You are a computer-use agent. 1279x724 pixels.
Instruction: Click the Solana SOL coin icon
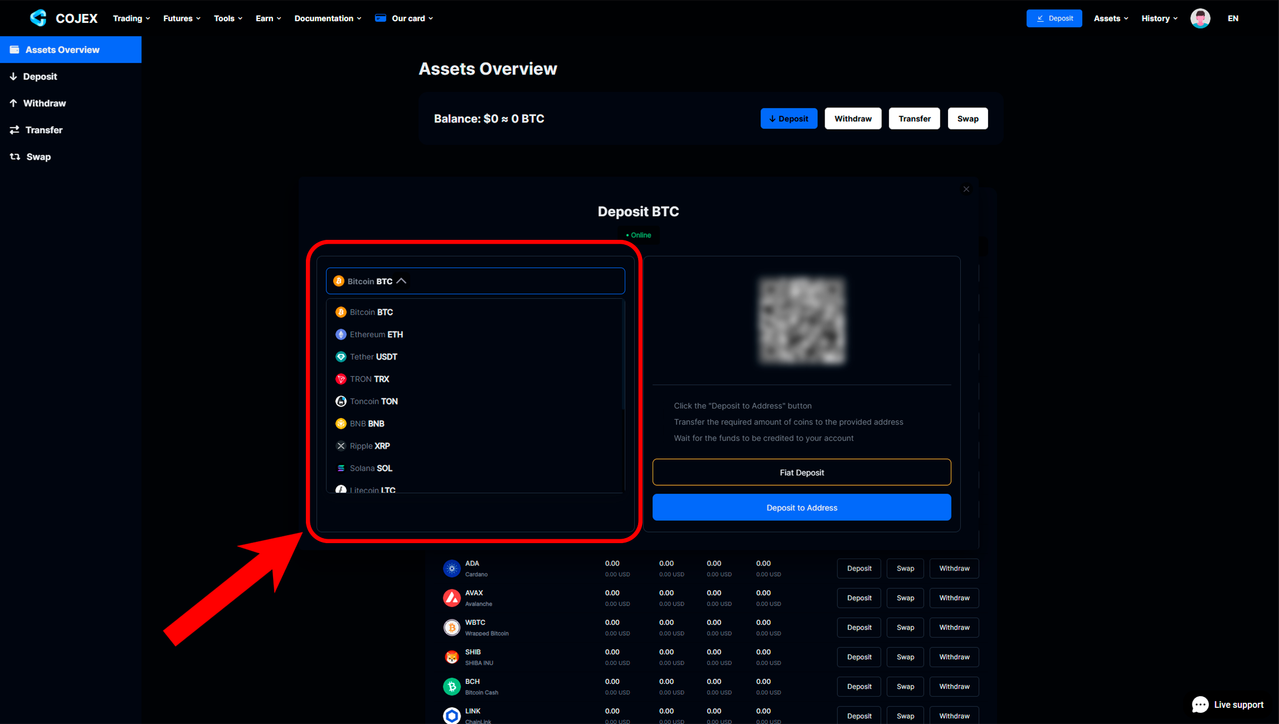(341, 468)
